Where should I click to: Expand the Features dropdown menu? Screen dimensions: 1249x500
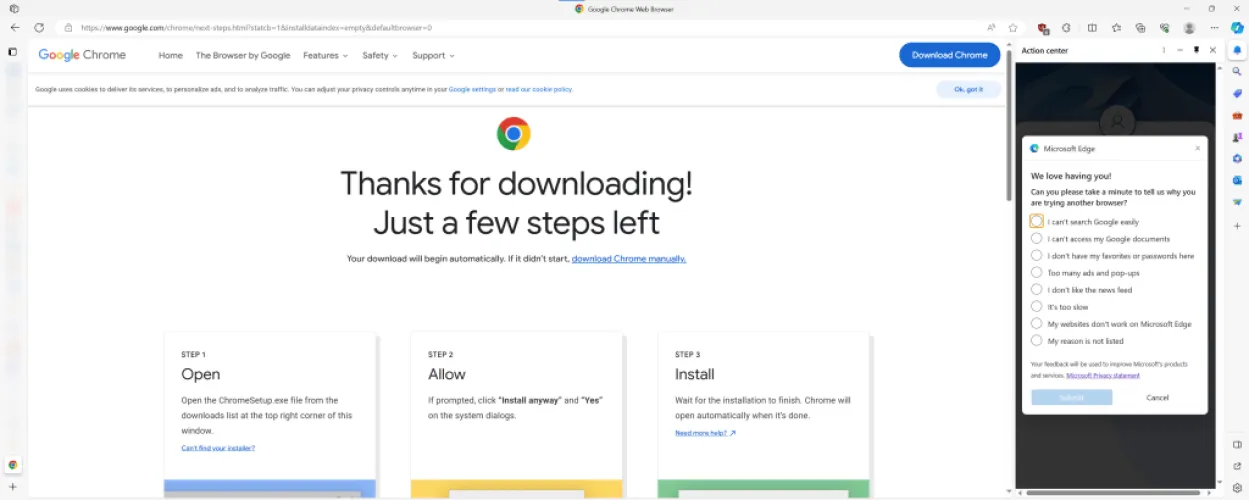click(325, 56)
